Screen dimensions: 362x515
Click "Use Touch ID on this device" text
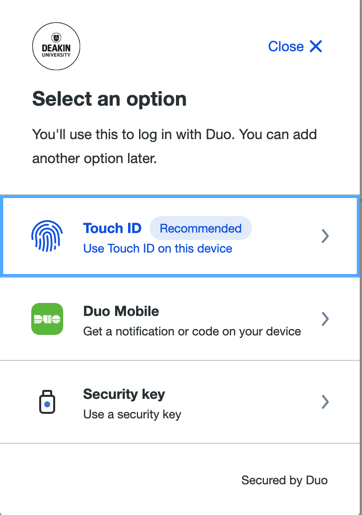point(158,249)
